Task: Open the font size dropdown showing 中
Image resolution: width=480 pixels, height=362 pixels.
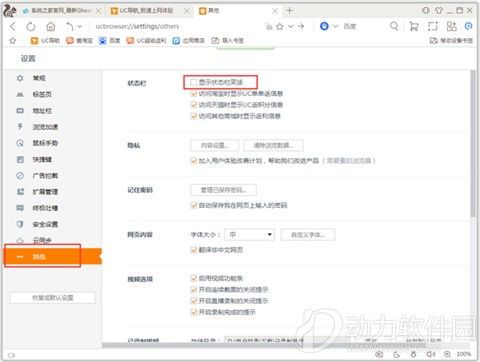Action: [x=249, y=235]
